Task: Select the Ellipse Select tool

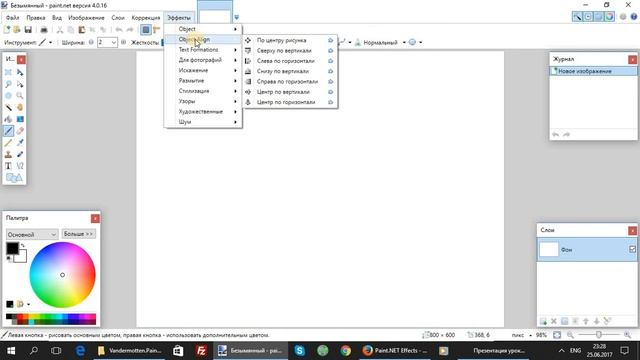Action: click(x=8, y=96)
